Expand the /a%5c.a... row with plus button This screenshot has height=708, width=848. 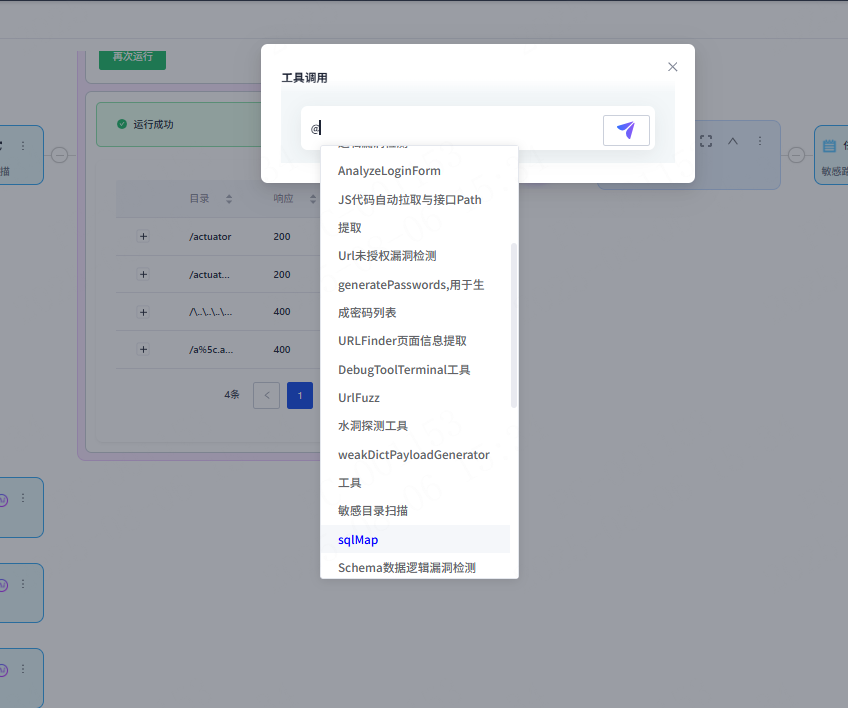143,350
